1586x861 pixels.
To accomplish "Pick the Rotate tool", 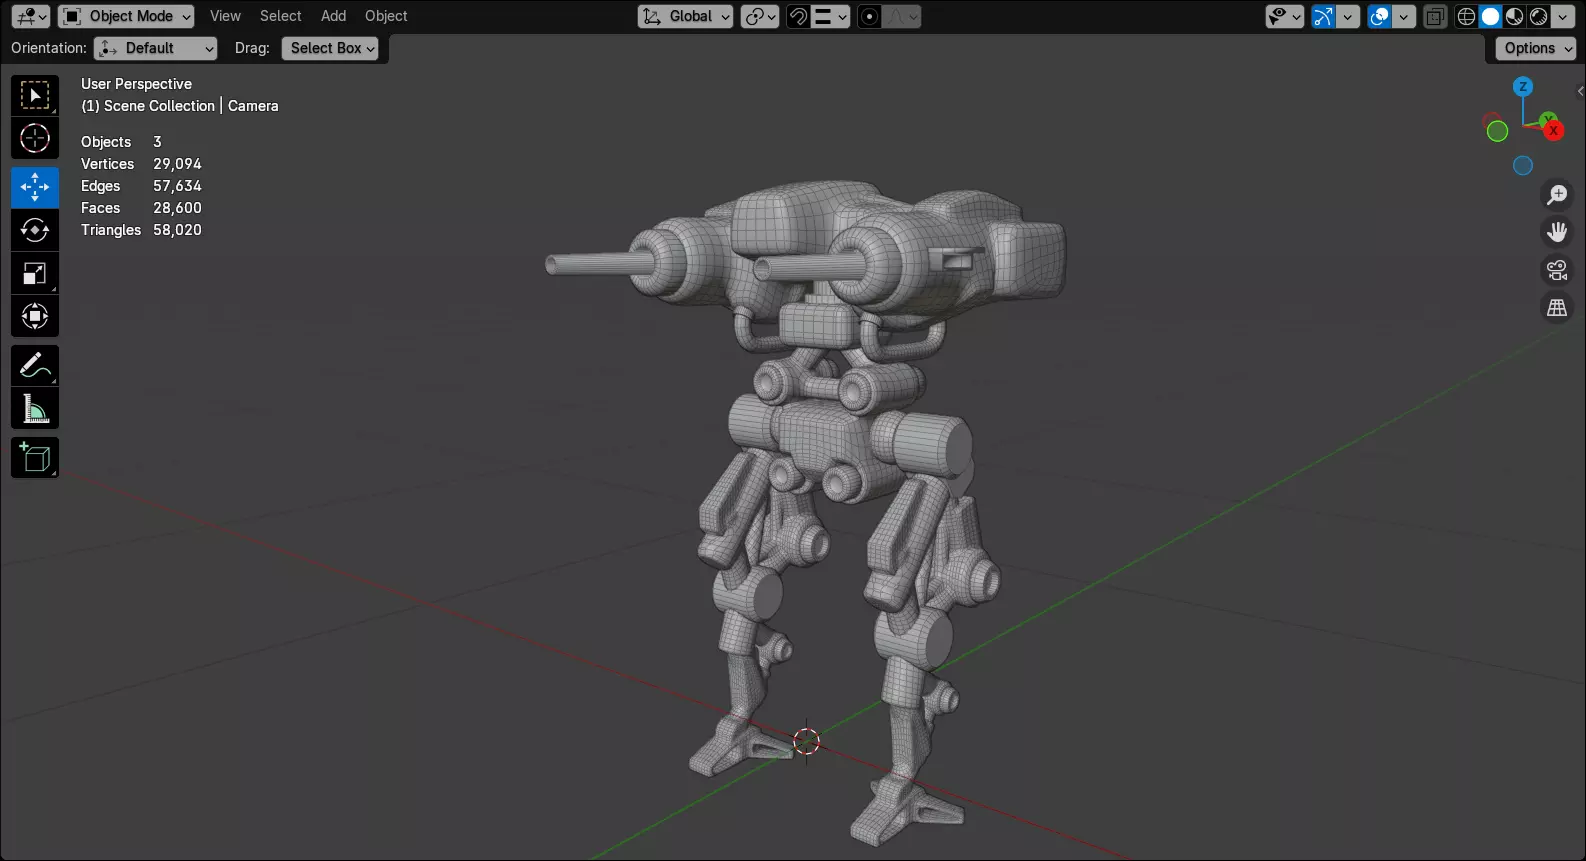I will point(35,230).
